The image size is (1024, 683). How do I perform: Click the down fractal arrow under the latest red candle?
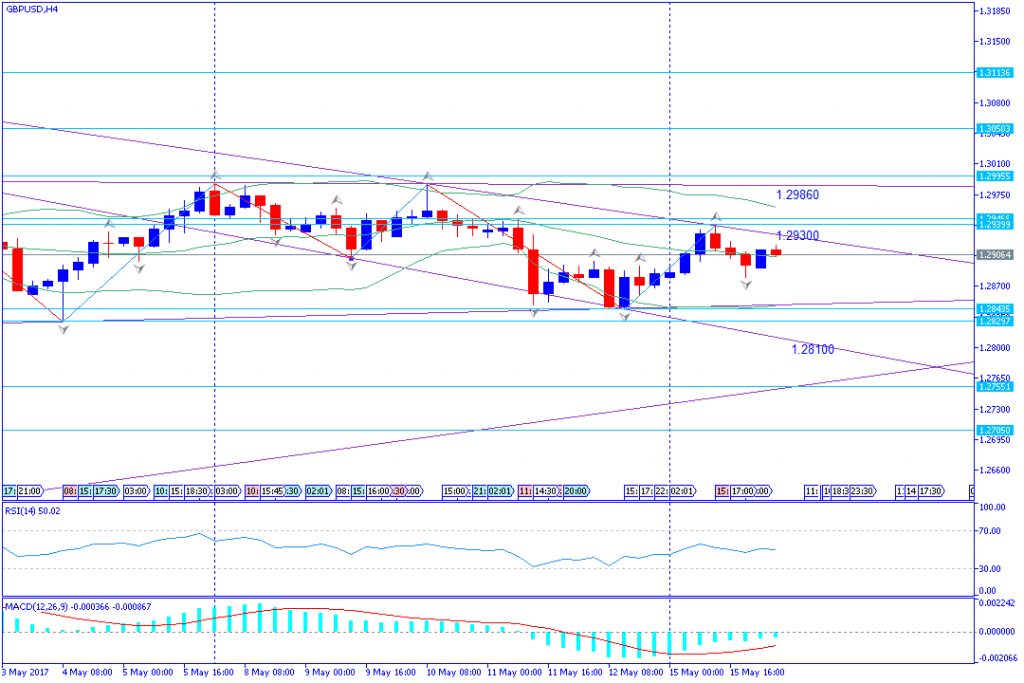pos(746,285)
